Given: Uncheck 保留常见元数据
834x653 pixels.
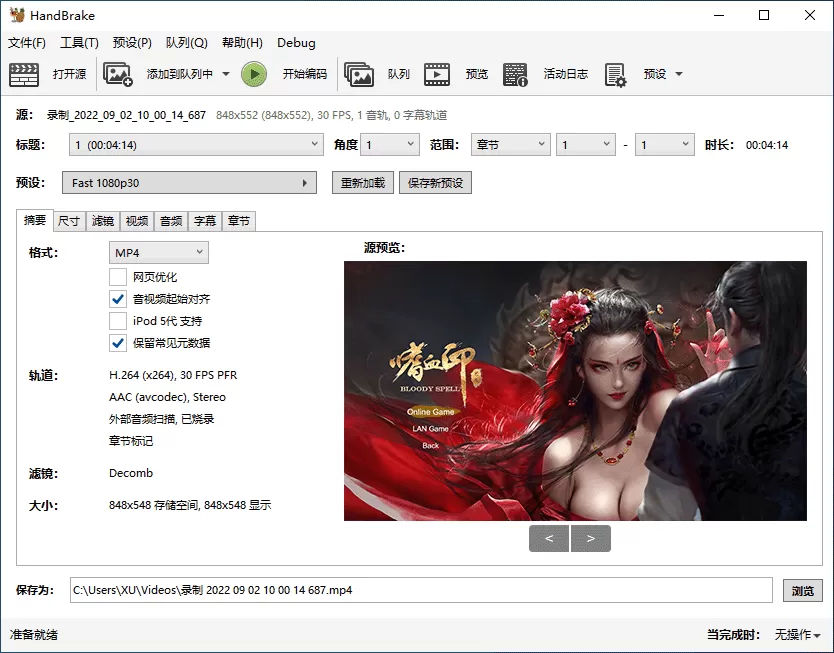Looking at the screenshot, I should [116, 343].
